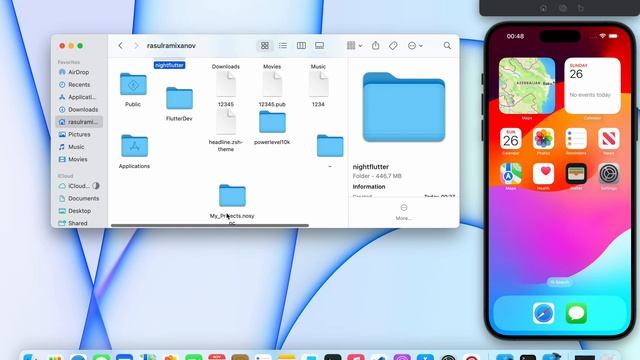Open the Action ellipsis menu in toolbar

[415, 46]
